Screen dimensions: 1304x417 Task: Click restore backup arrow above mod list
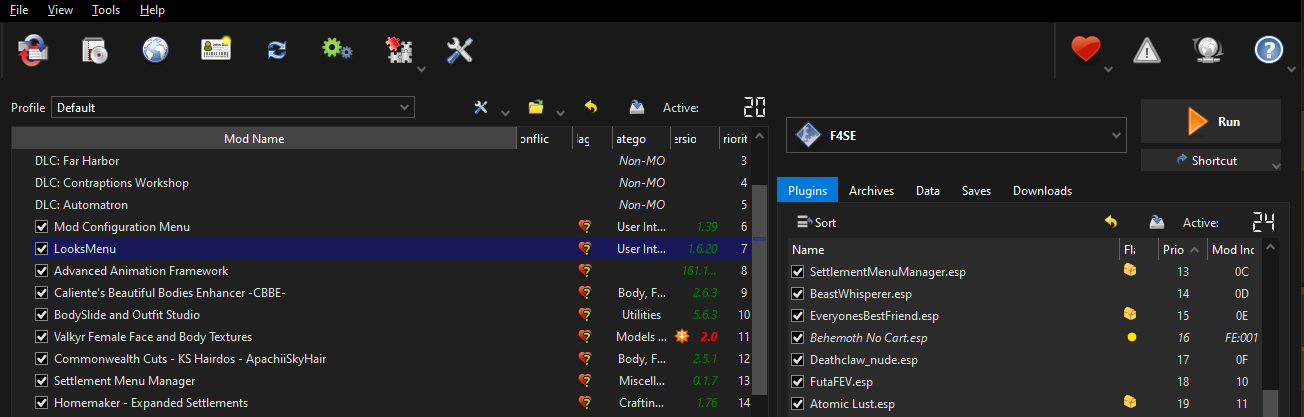pos(591,107)
